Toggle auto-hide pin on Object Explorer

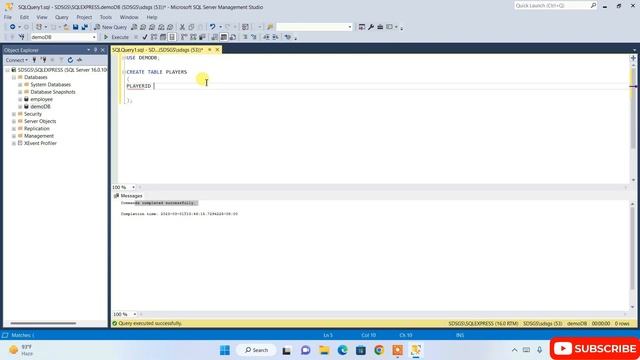pos(96,50)
